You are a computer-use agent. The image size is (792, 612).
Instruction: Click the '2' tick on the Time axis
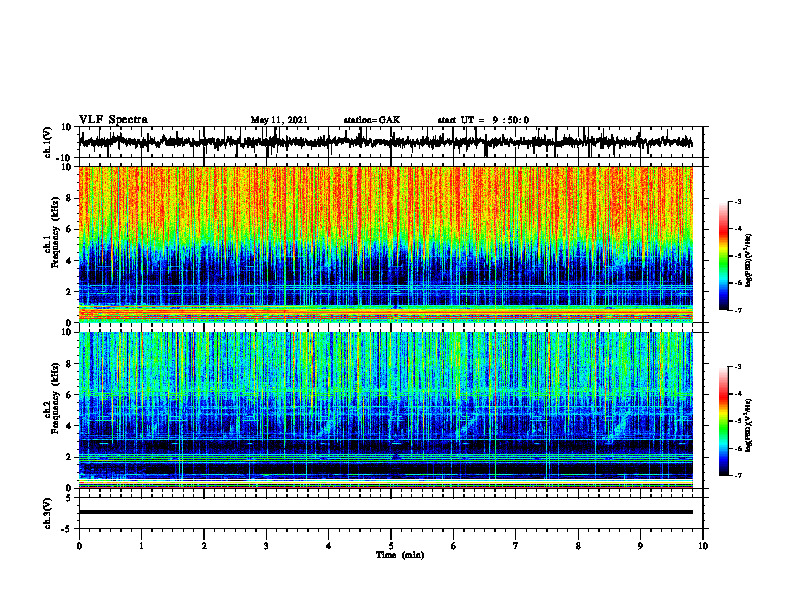(204, 546)
